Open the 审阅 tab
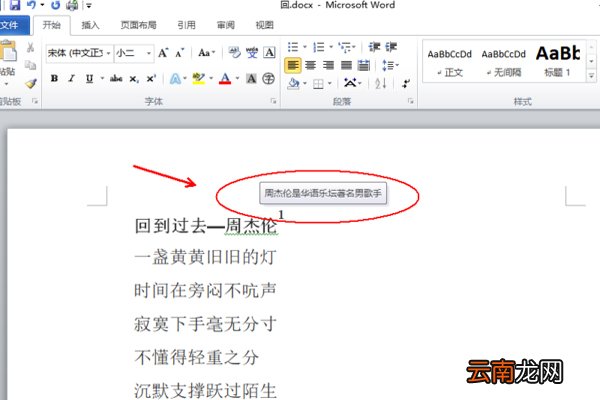Viewport: 600px width, 400px height. pyautogui.click(x=226, y=25)
